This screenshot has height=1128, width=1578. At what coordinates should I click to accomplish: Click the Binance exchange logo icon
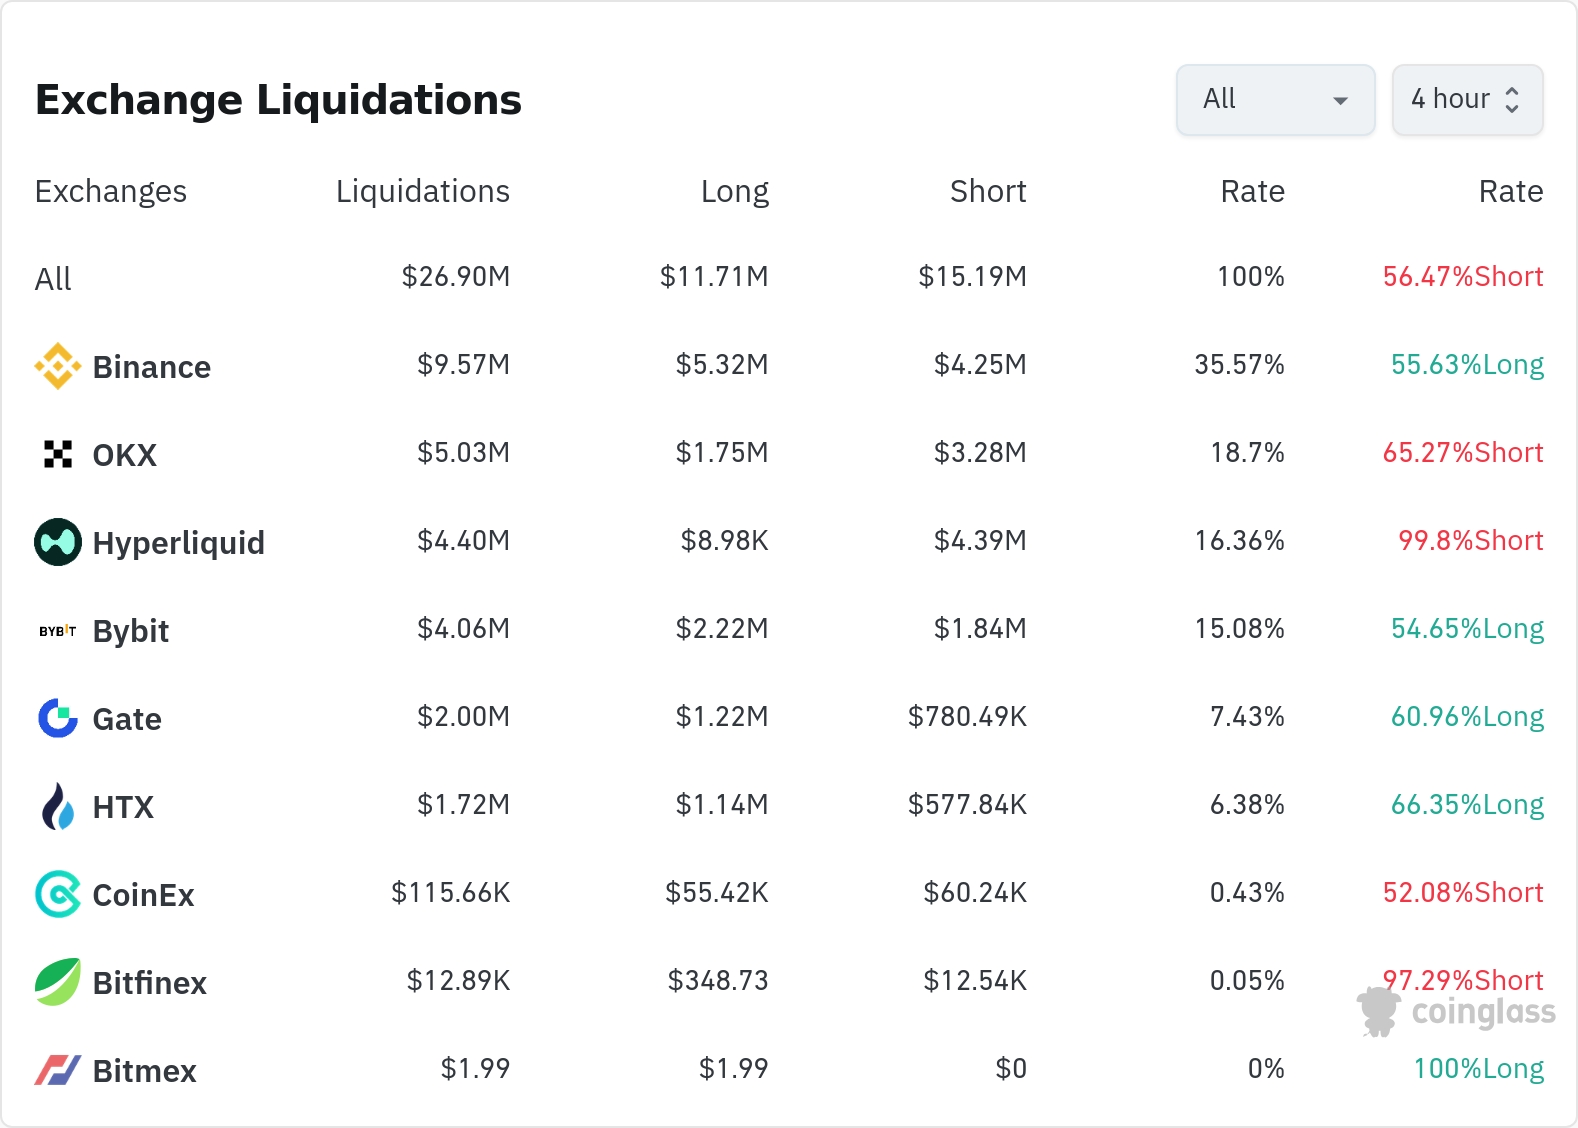click(x=58, y=366)
